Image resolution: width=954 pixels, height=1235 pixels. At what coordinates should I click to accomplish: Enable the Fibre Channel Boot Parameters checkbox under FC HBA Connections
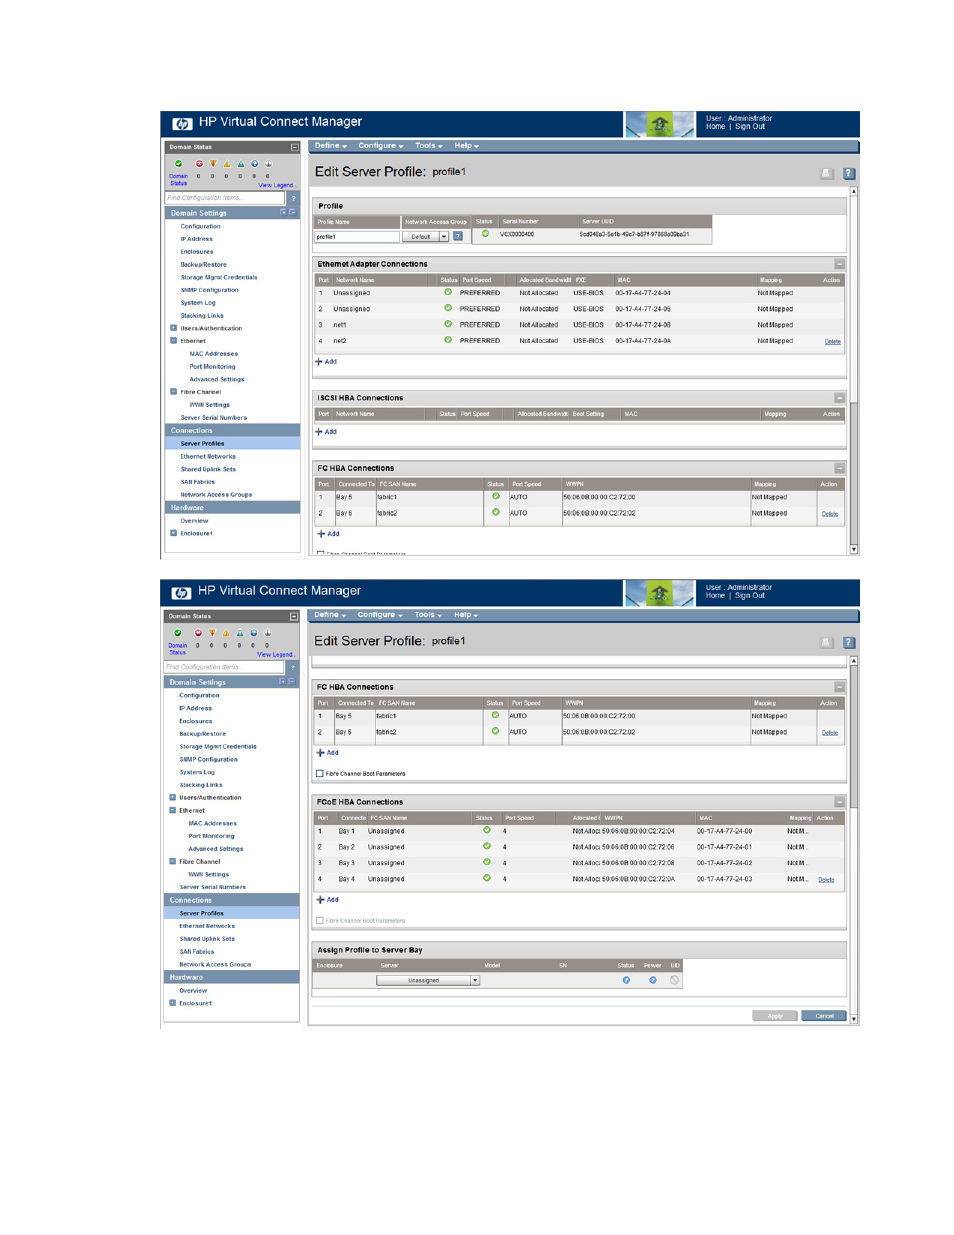pyautogui.click(x=320, y=774)
